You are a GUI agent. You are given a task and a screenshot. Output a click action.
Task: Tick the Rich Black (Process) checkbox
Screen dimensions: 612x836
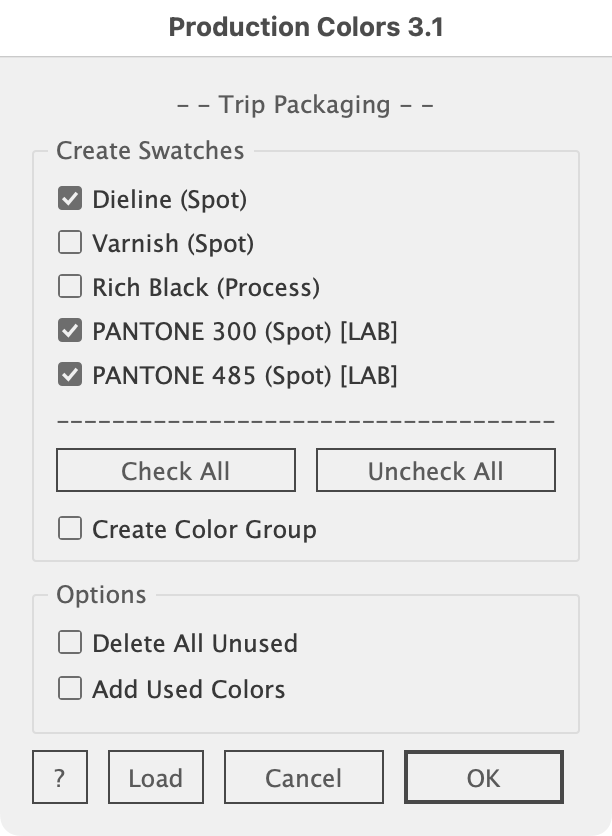click(70, 287)
